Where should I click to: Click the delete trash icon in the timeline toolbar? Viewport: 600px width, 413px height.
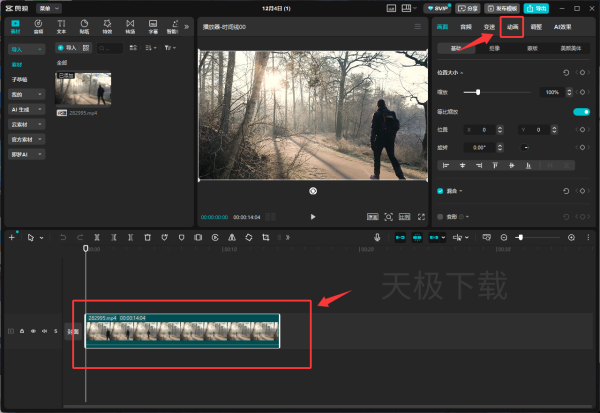pos(147,238)
